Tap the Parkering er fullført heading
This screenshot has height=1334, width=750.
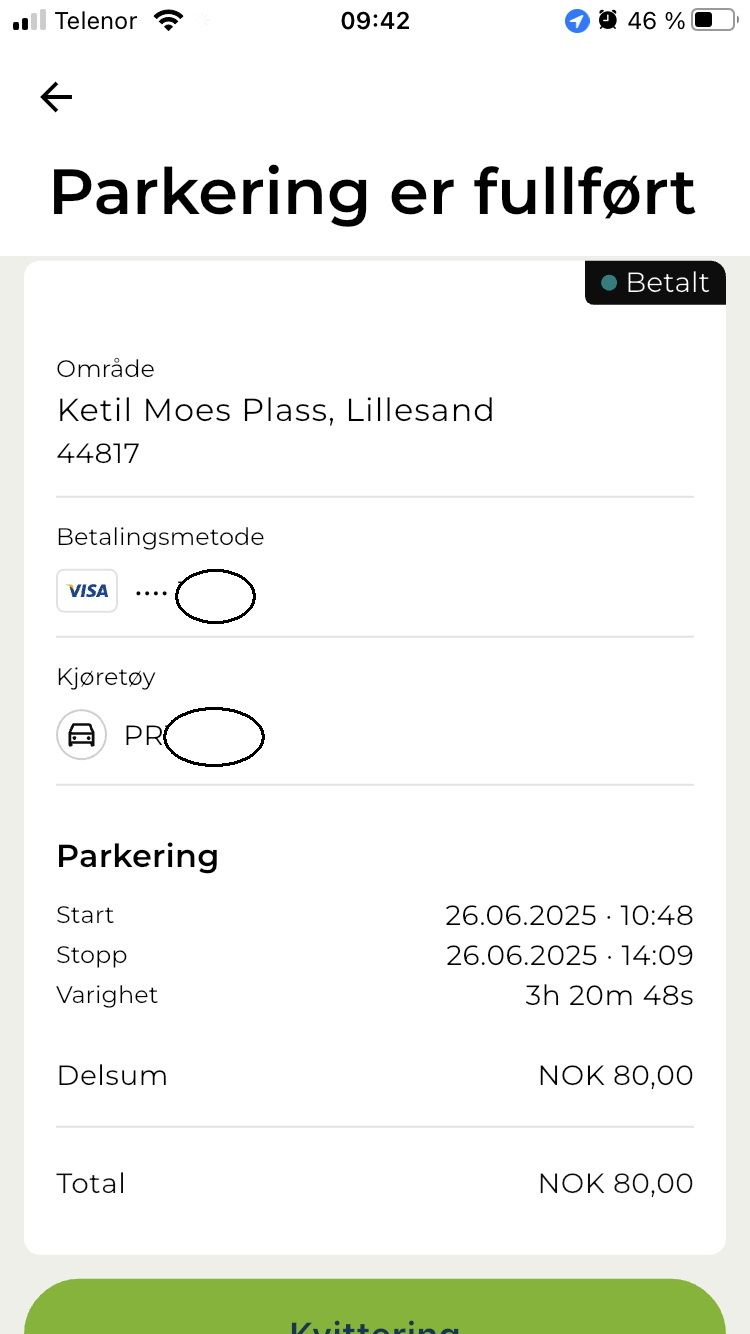[x=372, y=191]
